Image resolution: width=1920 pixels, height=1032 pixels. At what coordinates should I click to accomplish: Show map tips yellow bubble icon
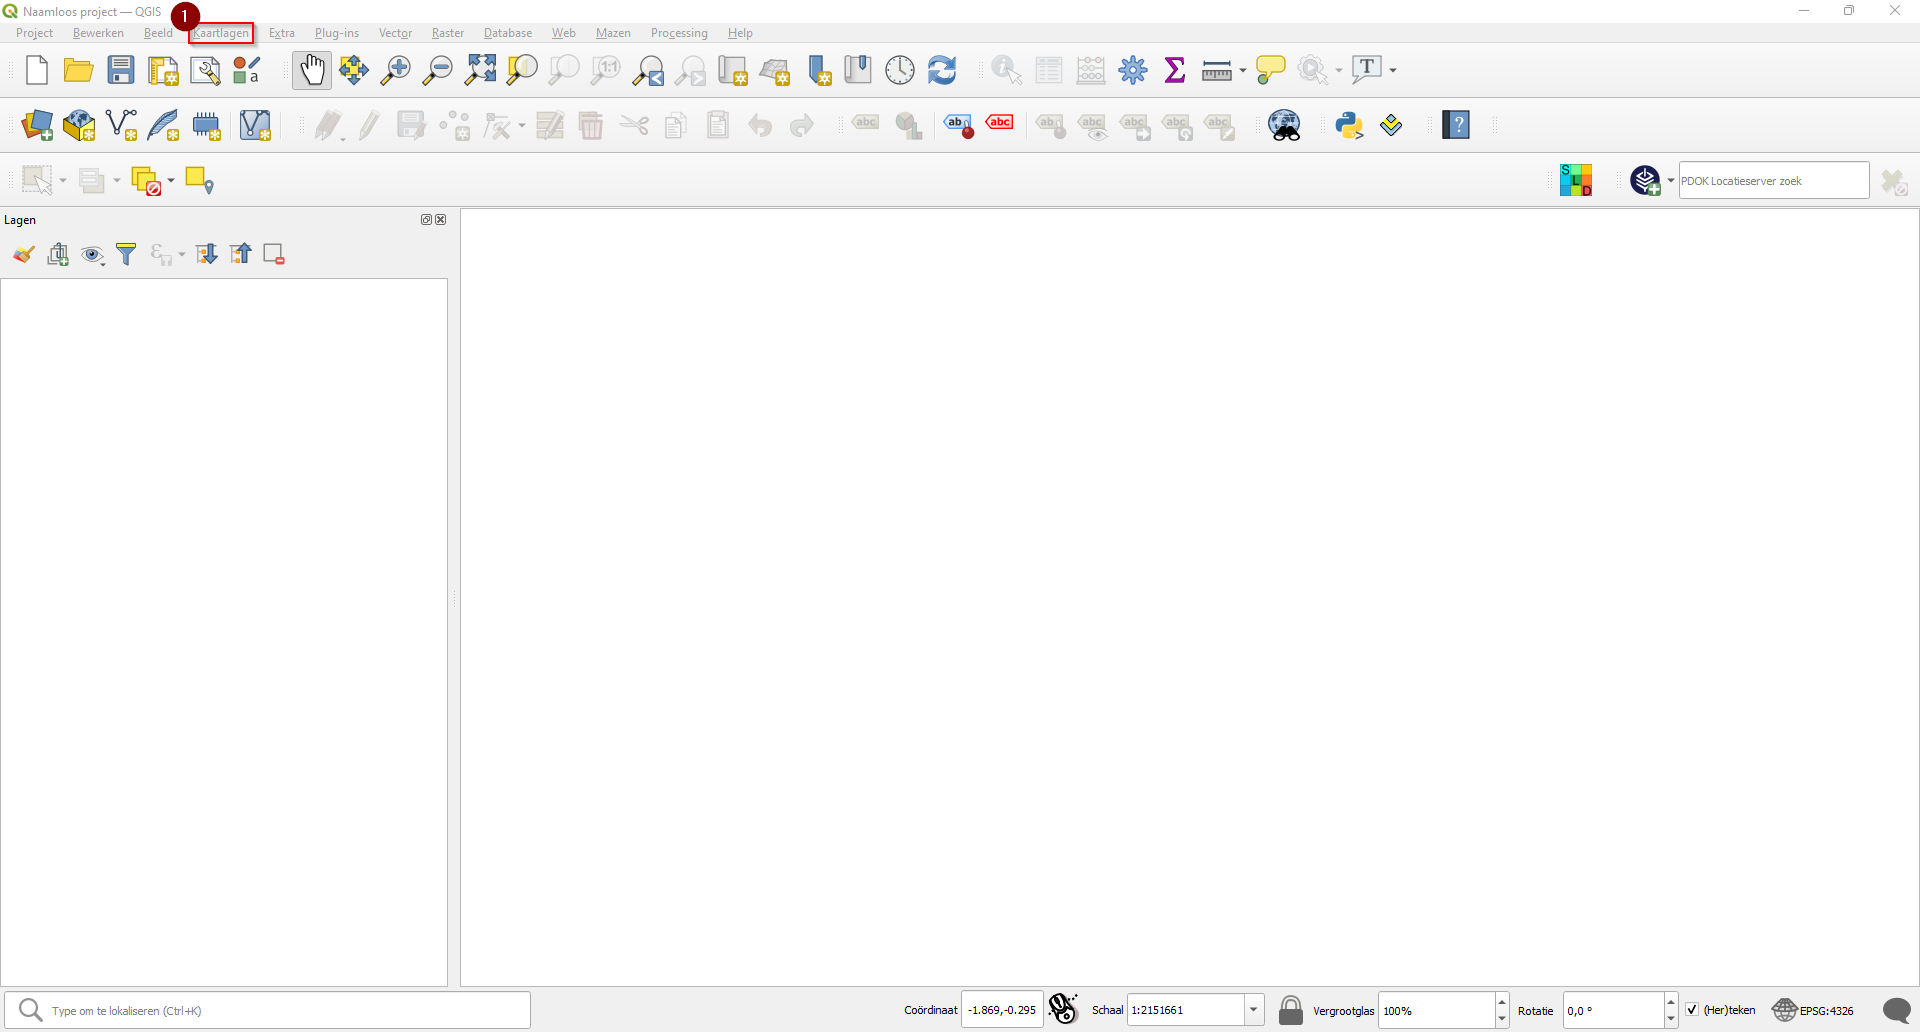[1270, 70]
